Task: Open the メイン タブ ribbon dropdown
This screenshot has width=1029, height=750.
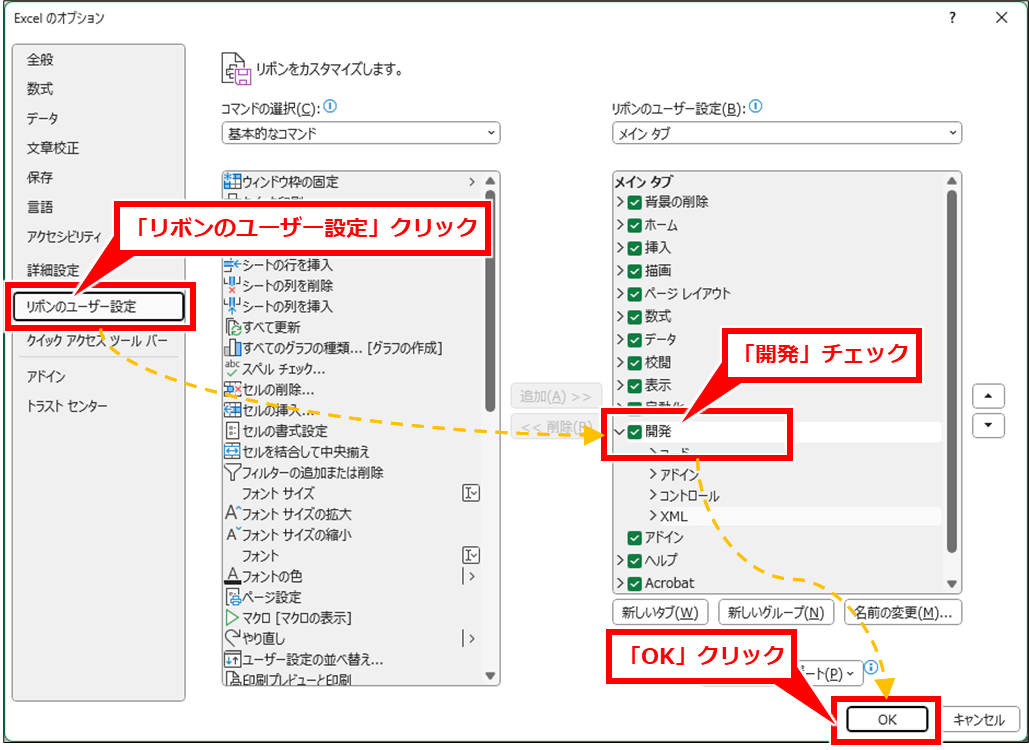Action: (786, 133)
